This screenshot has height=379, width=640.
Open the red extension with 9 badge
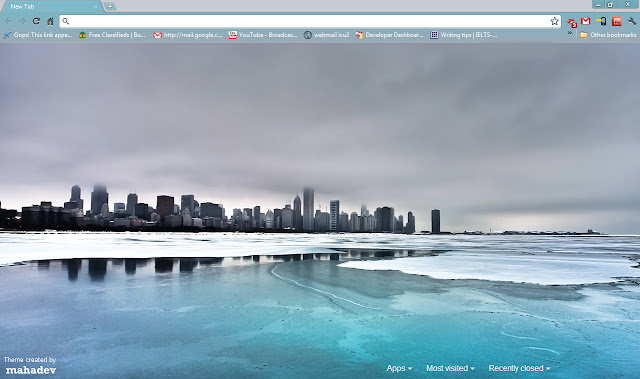click(x=572, y=22)
